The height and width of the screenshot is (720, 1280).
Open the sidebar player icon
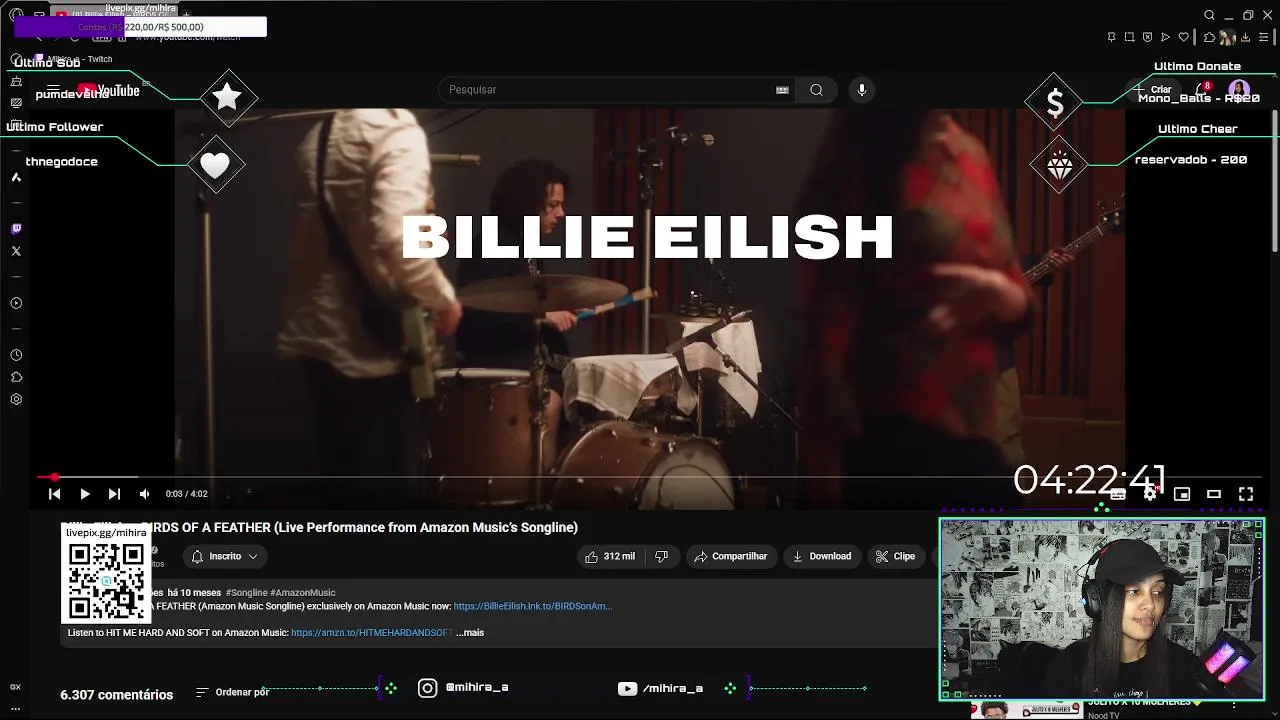click(16, 303)
